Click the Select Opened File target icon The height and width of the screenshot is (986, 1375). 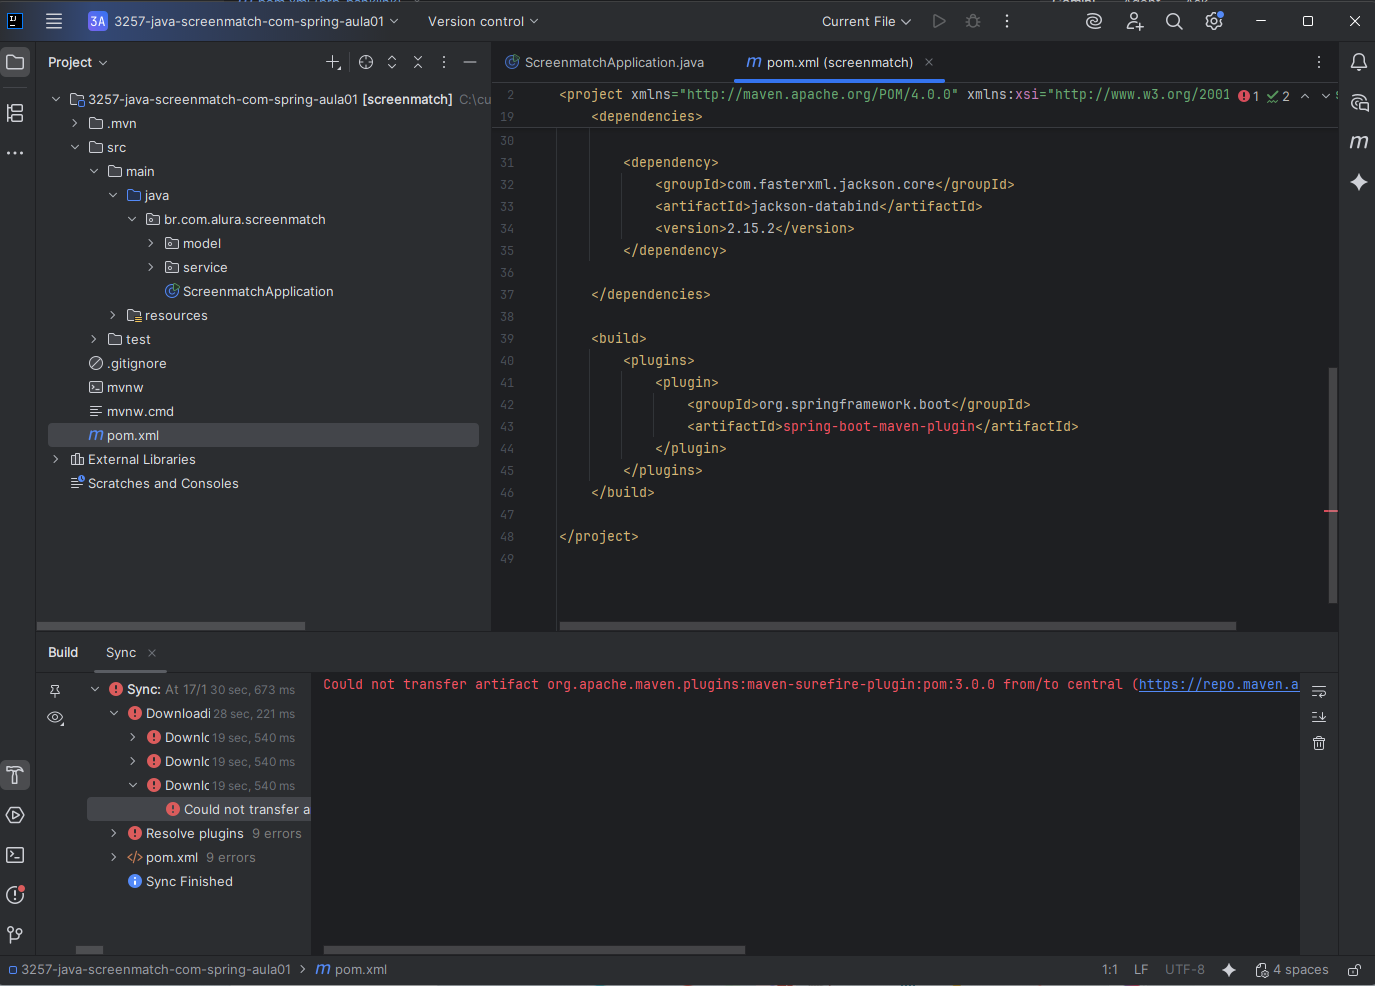[366, 62]
